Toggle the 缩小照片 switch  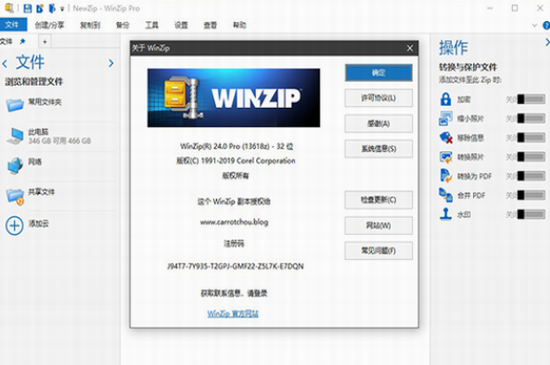click(x=531, y=119)
